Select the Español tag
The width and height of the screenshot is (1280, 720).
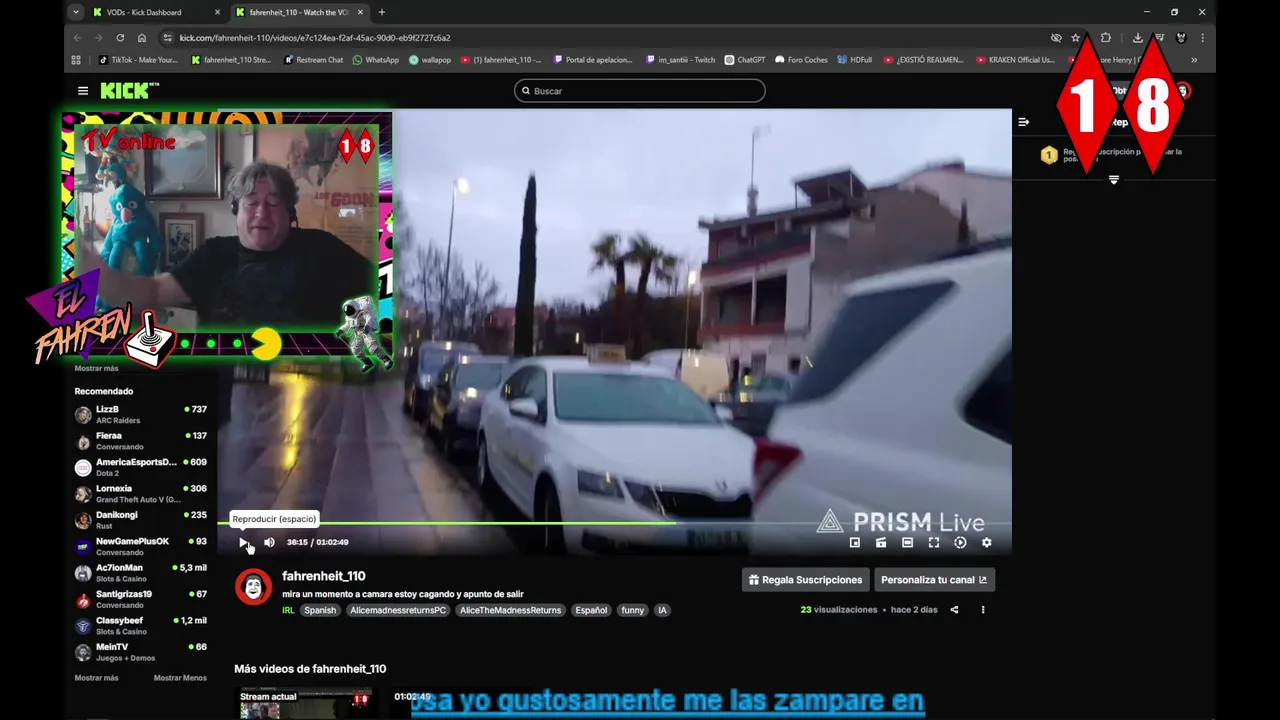click(x=591, y=610)
